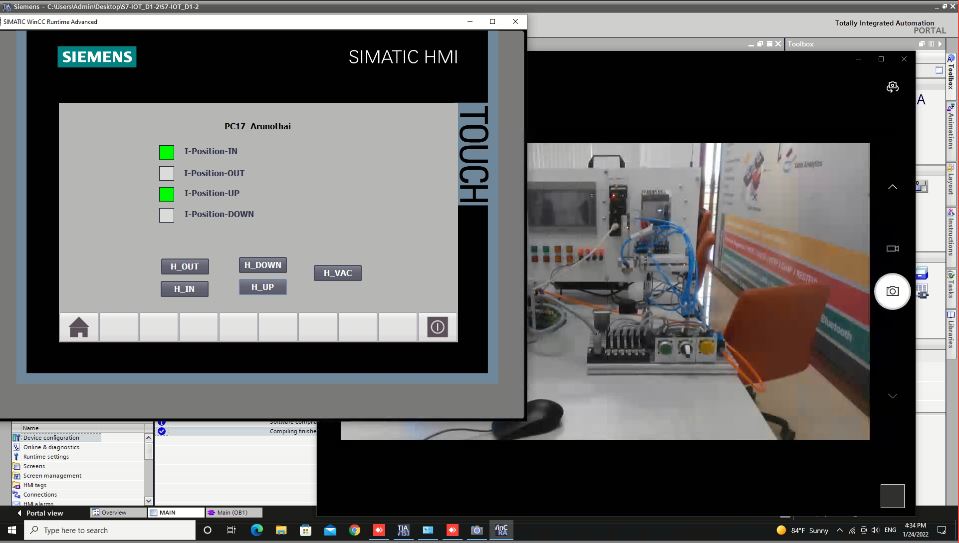Open Google Chrome from the taskbar
The width and height of the screenshot is (959, 543).
[x=354, y=530]
